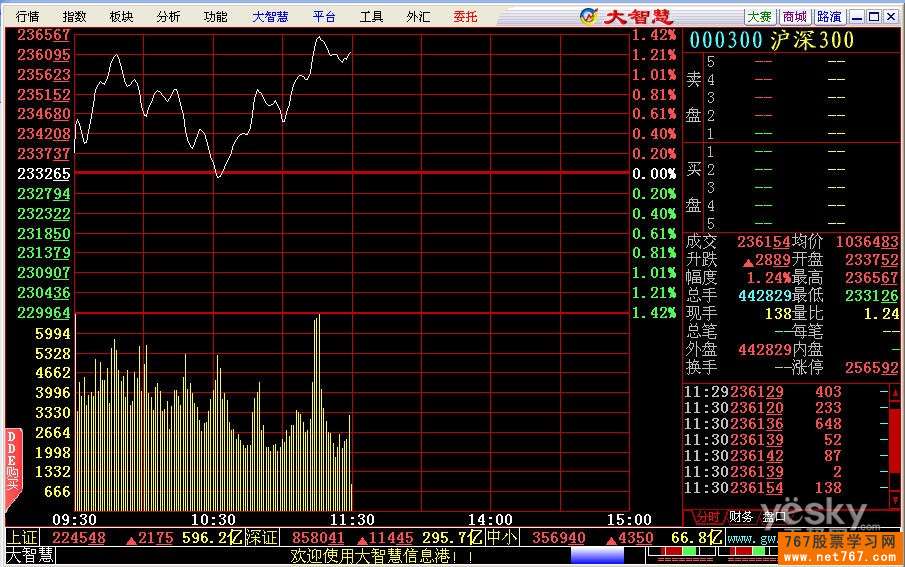Click the 229964 lowest price axis label
905x567 pixels.
(44, 313)
